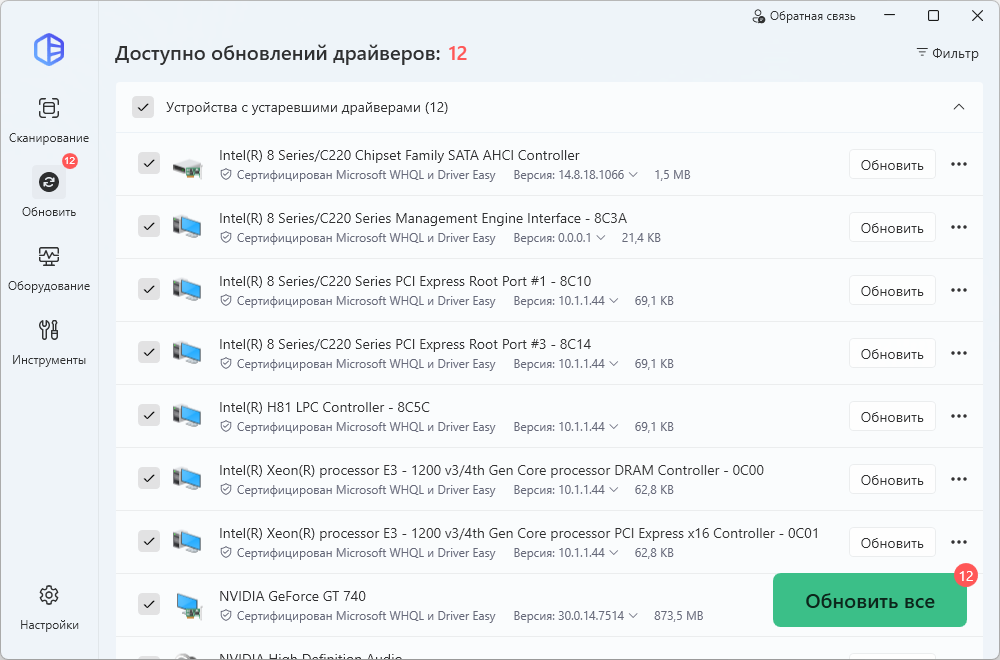Uncheck the DRAM Controller - 0C00 checkbox
The height and width of the screenshot is (660, 1000).
coord(149,478)
